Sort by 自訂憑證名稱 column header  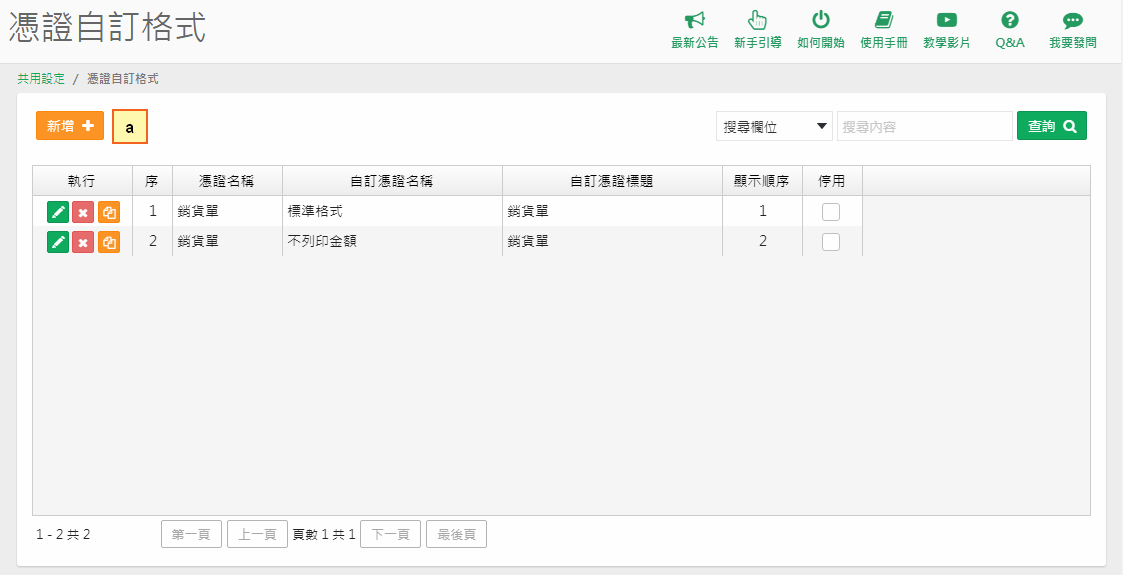pos(392,181)
